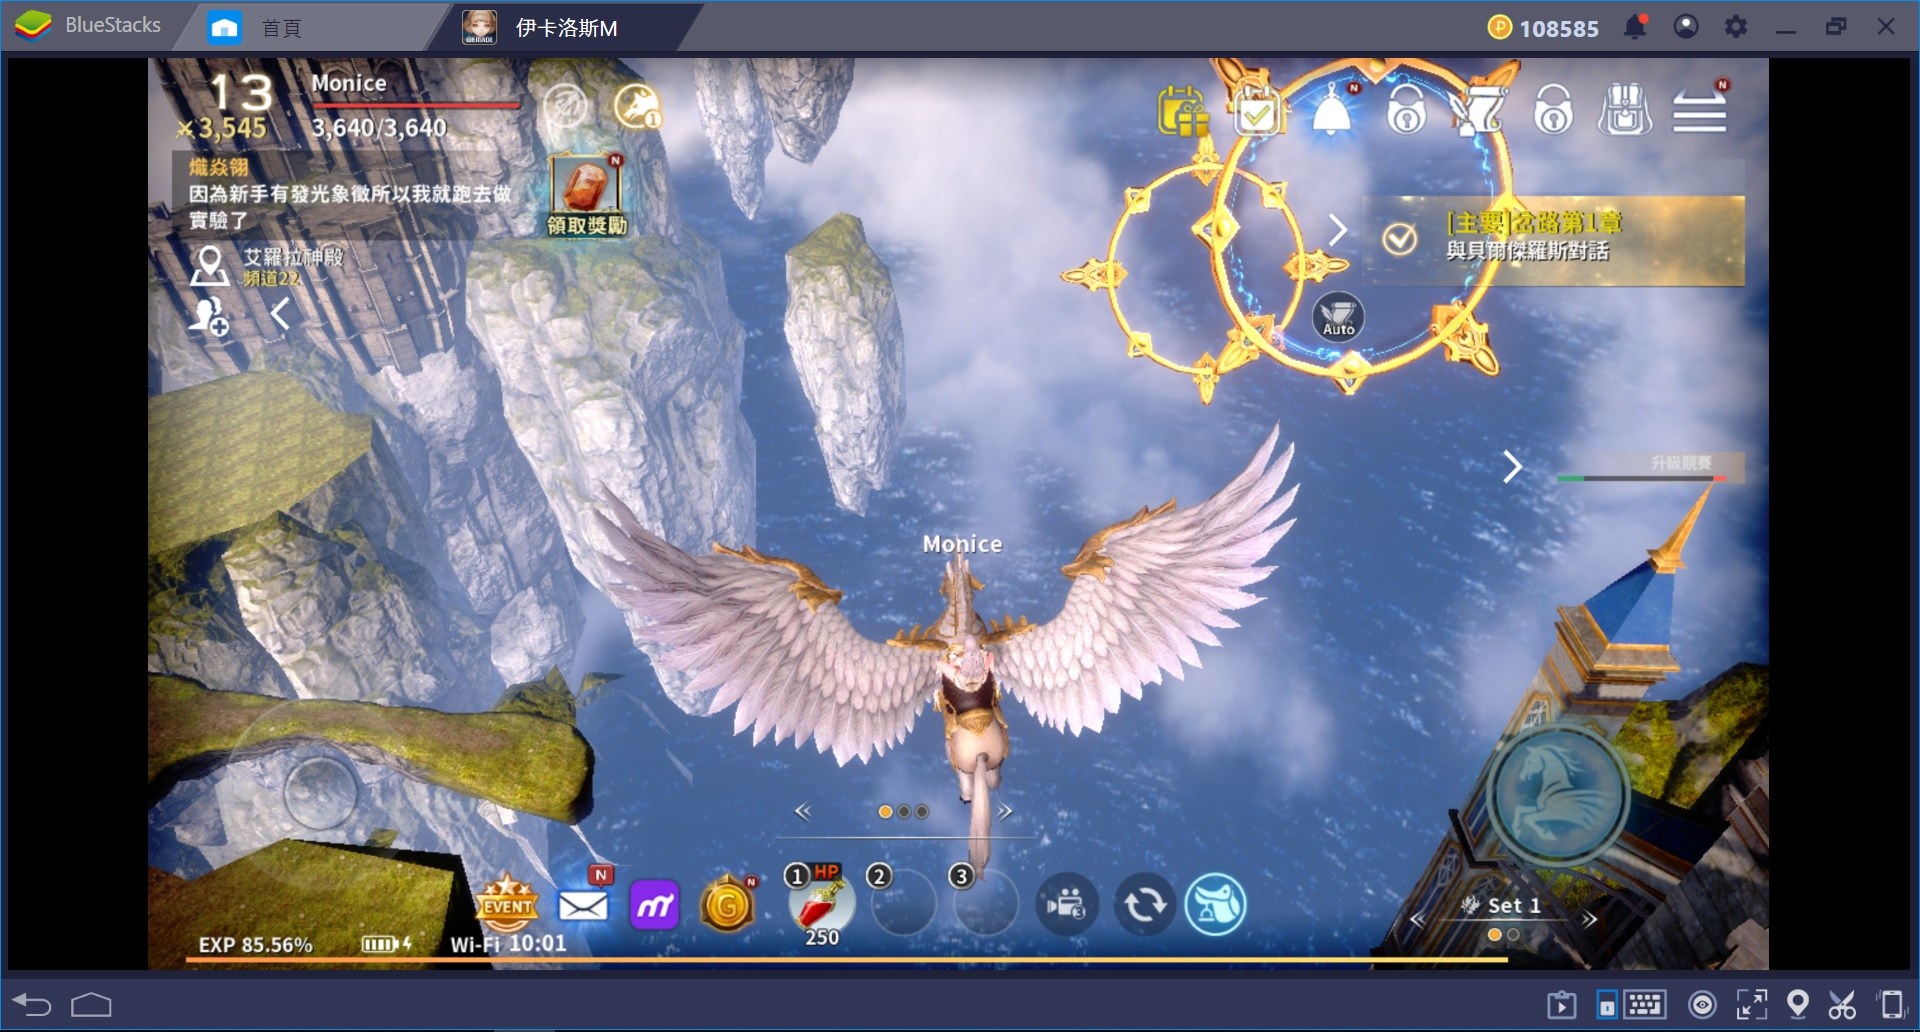The height and width of the screenshot is (1032, 1920).
Task: Open the purple m app icon
Action: [655, 906]
